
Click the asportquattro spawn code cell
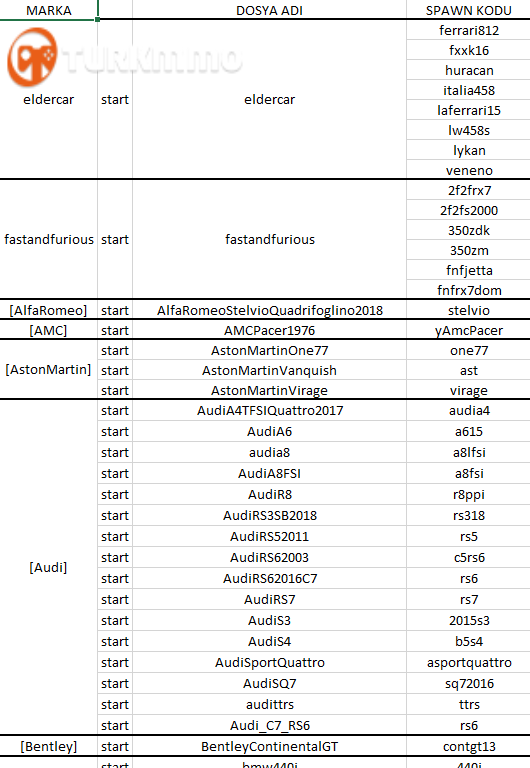point(468,663)
